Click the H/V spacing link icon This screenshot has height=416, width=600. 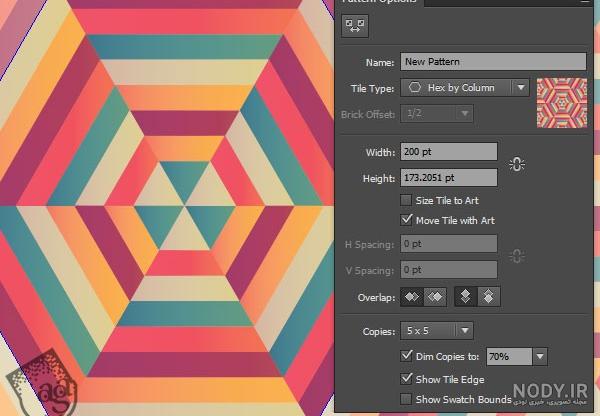point(517,256)
